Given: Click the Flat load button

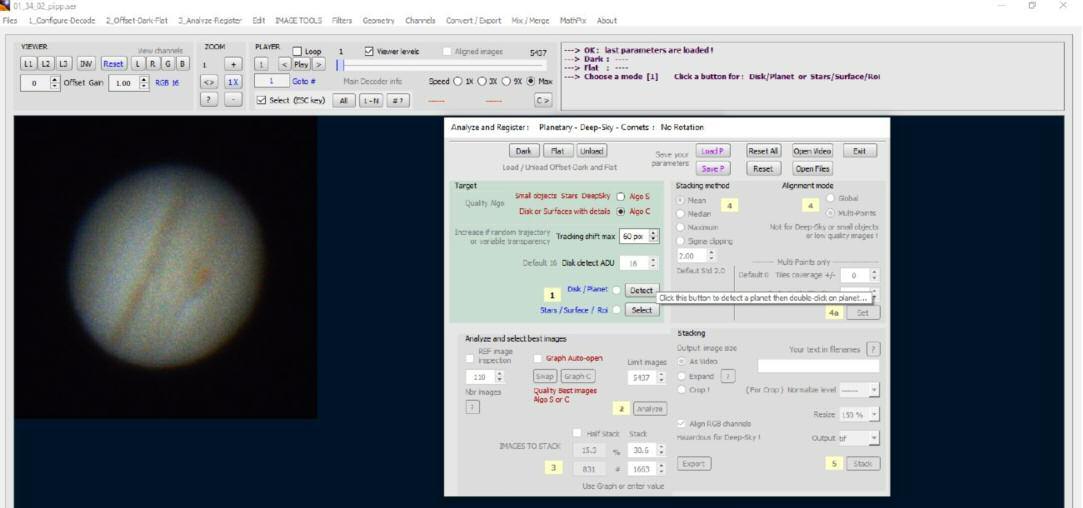Looking at the screenshot, I should point(557,151).
